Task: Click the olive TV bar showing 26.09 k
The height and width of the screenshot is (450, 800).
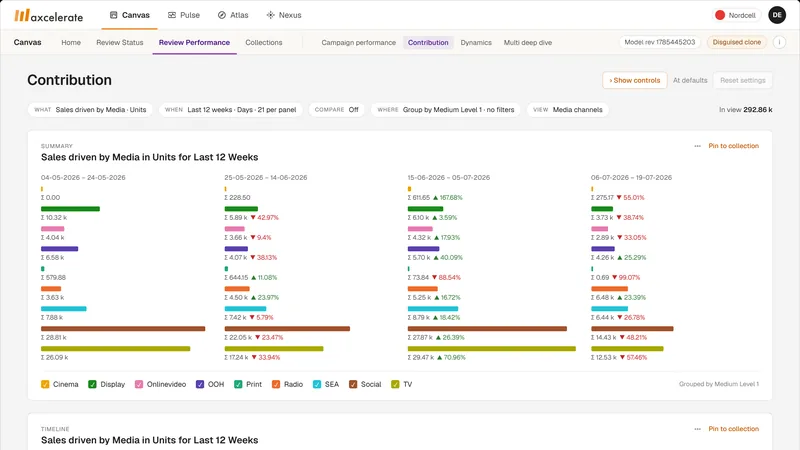Action: pyautogui.click(x=116, y=348)
